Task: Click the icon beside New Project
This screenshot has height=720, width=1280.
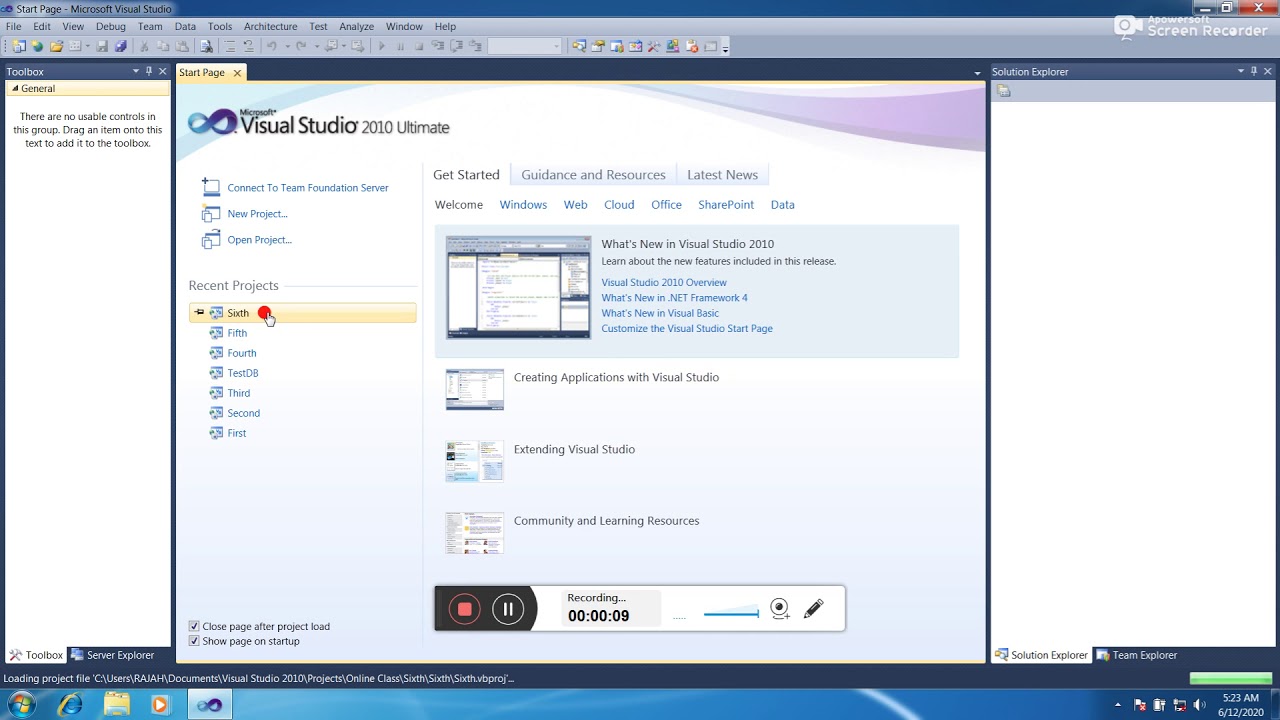Action: pos(210,213)
